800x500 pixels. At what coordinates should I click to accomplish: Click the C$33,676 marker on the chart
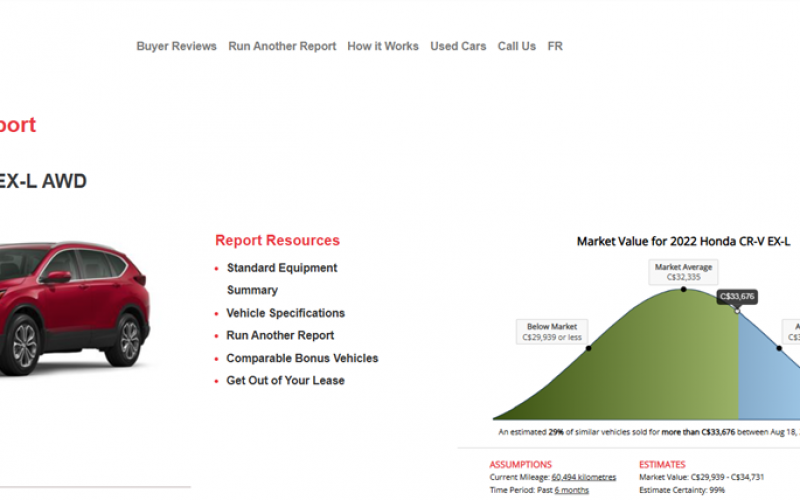[737, 296]
